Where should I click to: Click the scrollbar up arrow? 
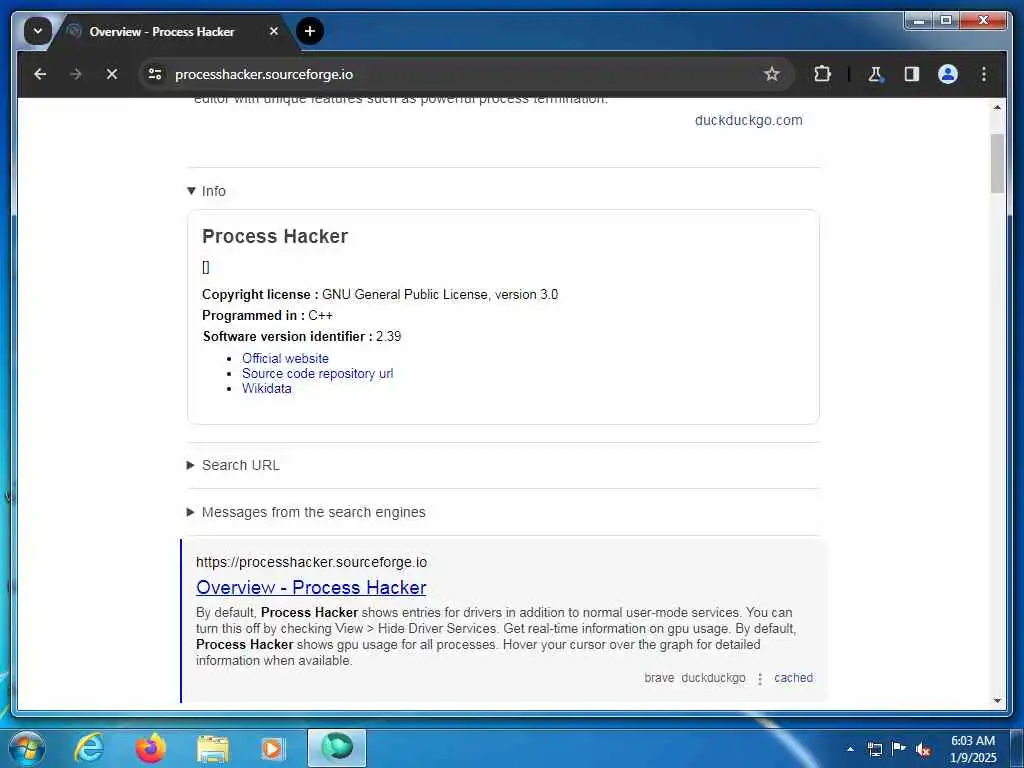(997, 107)
